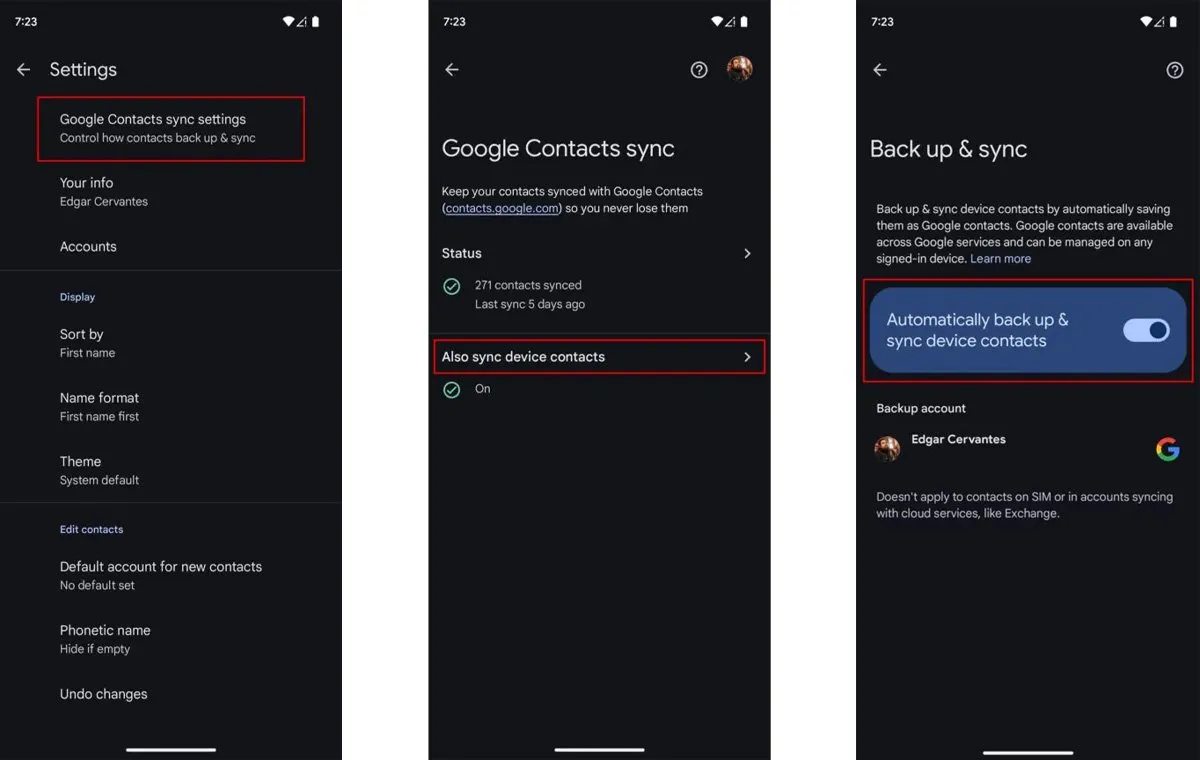Open the Accounts menu item
The width and height of the screenshot is (1200, 760).
point(88,247)
